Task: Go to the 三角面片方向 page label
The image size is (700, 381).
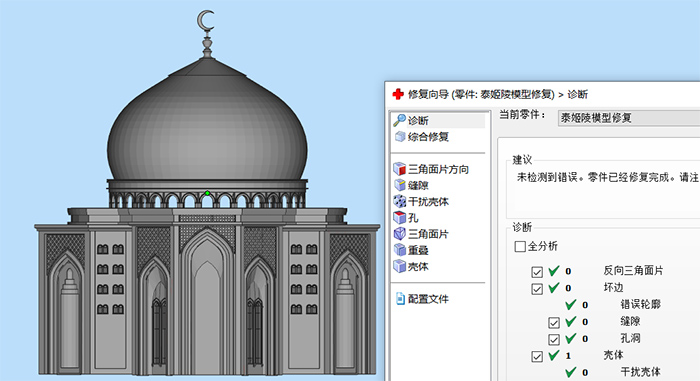Action: click(438, 169)
